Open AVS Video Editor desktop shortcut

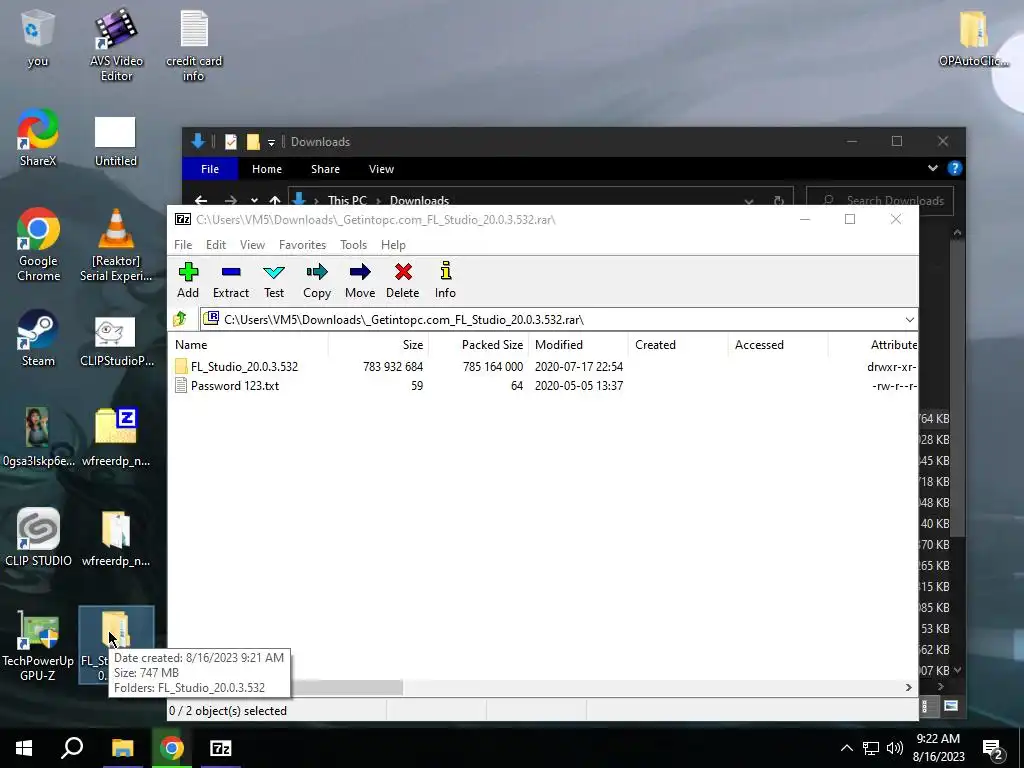[x=116, y=44]
